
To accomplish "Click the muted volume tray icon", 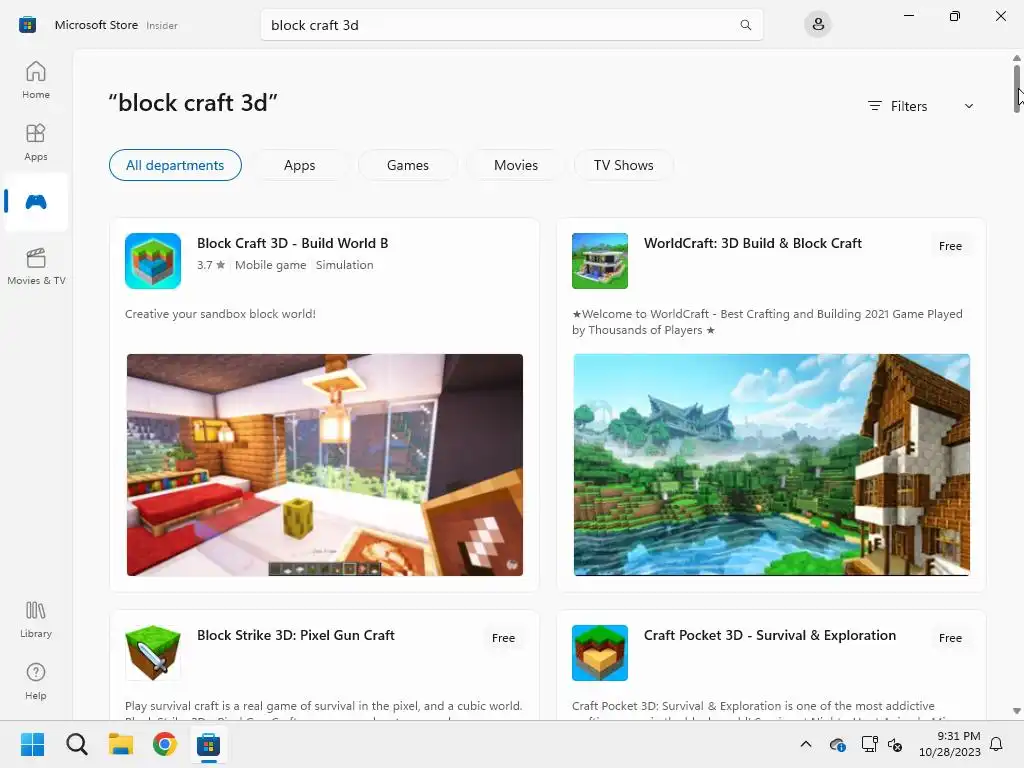I will [895, 744].
